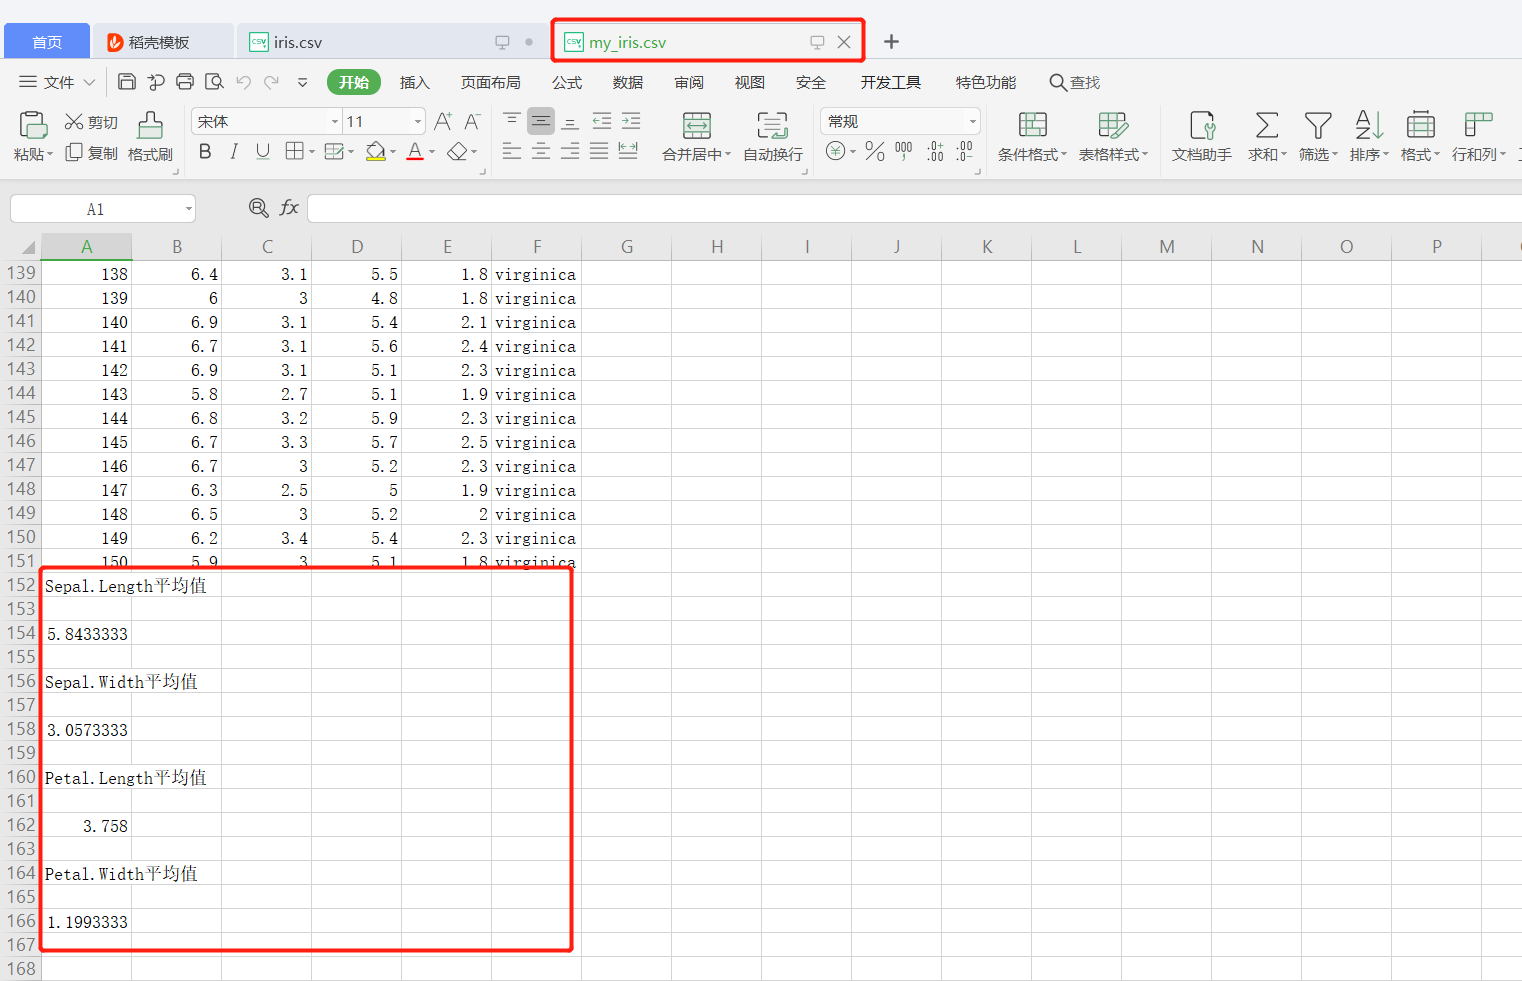Toggle Underline formatting
The image size is (1522, 981).
click(x=263, y=151)
